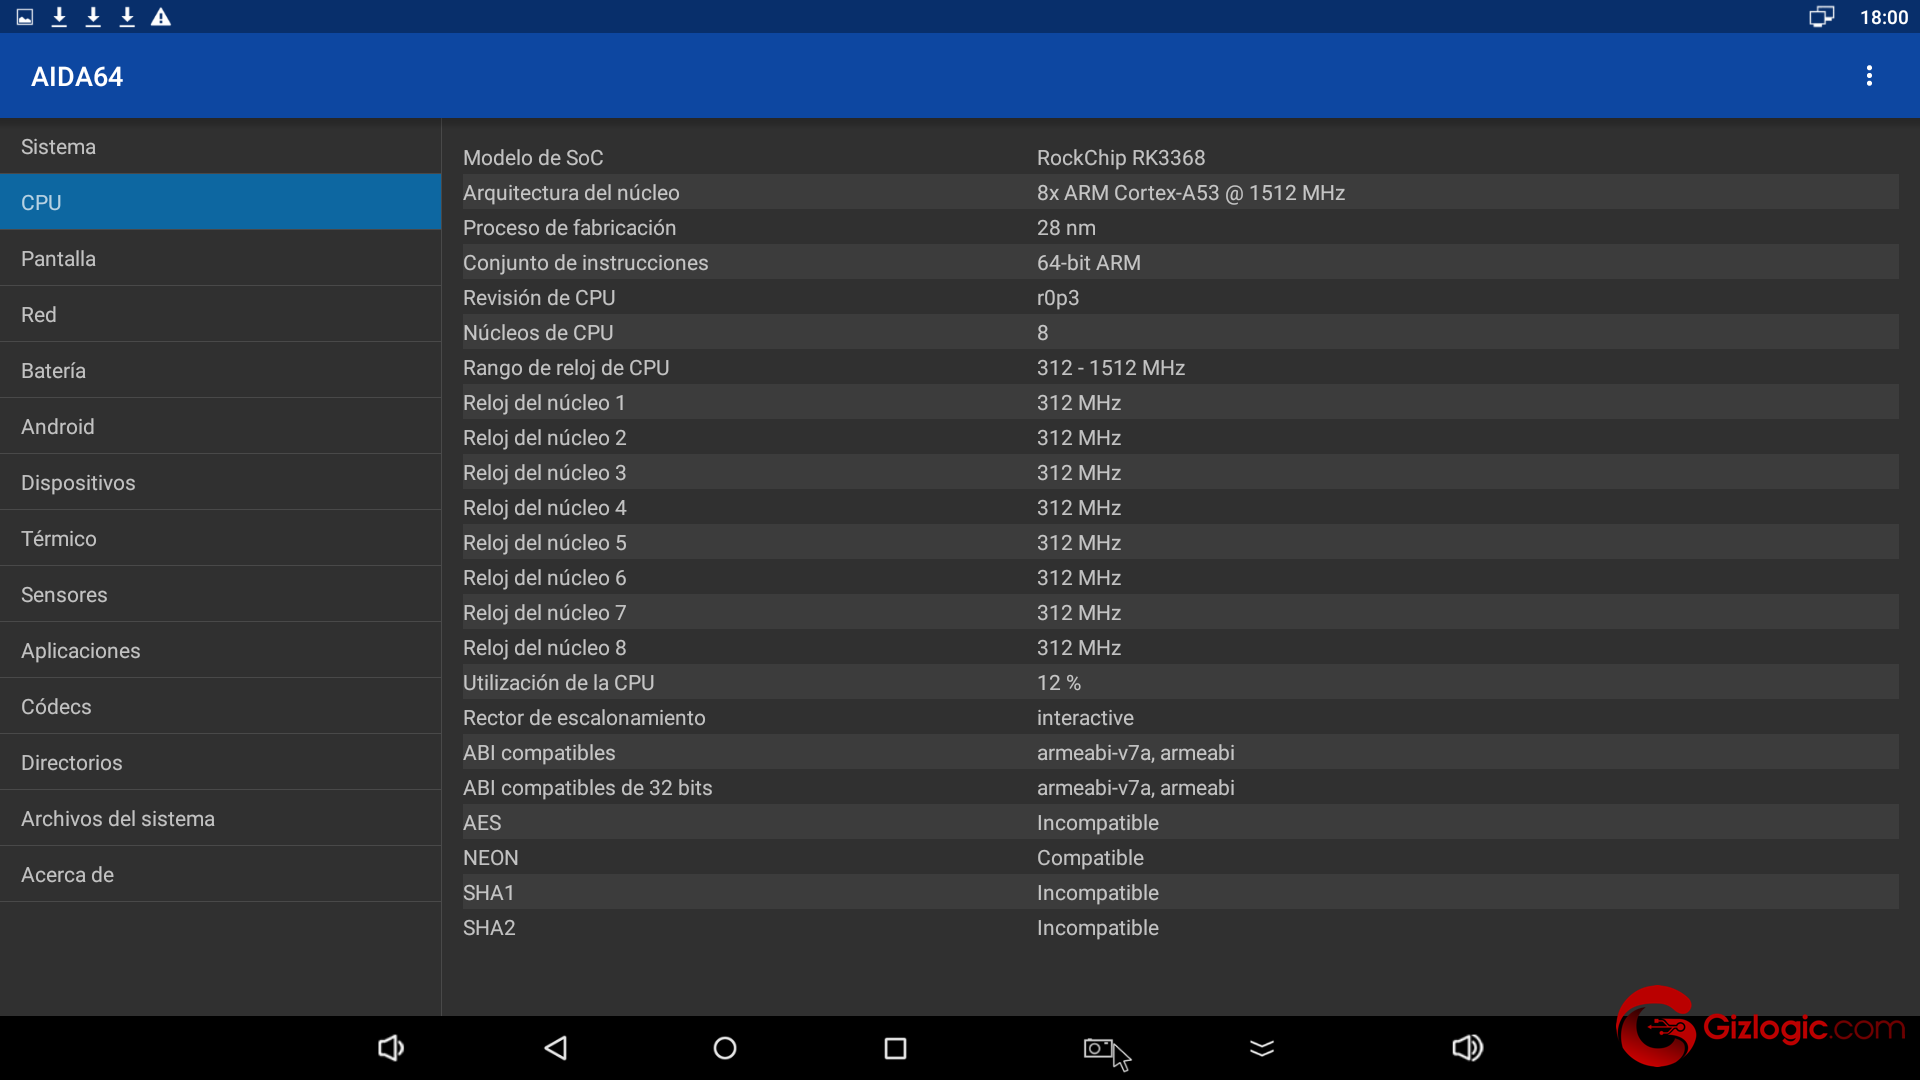Select Conjunto de instrucciones row label

tap(585, 262)
